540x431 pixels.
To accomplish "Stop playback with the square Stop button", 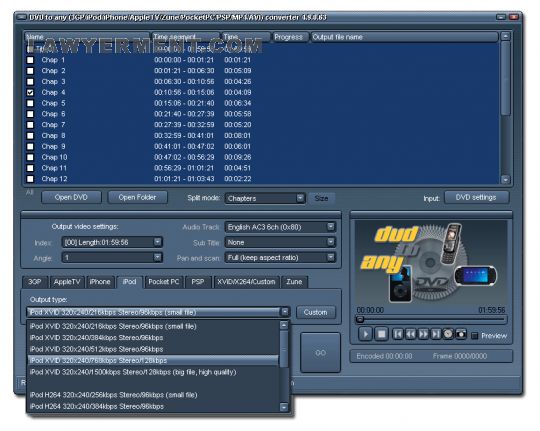I will point(382,334).
